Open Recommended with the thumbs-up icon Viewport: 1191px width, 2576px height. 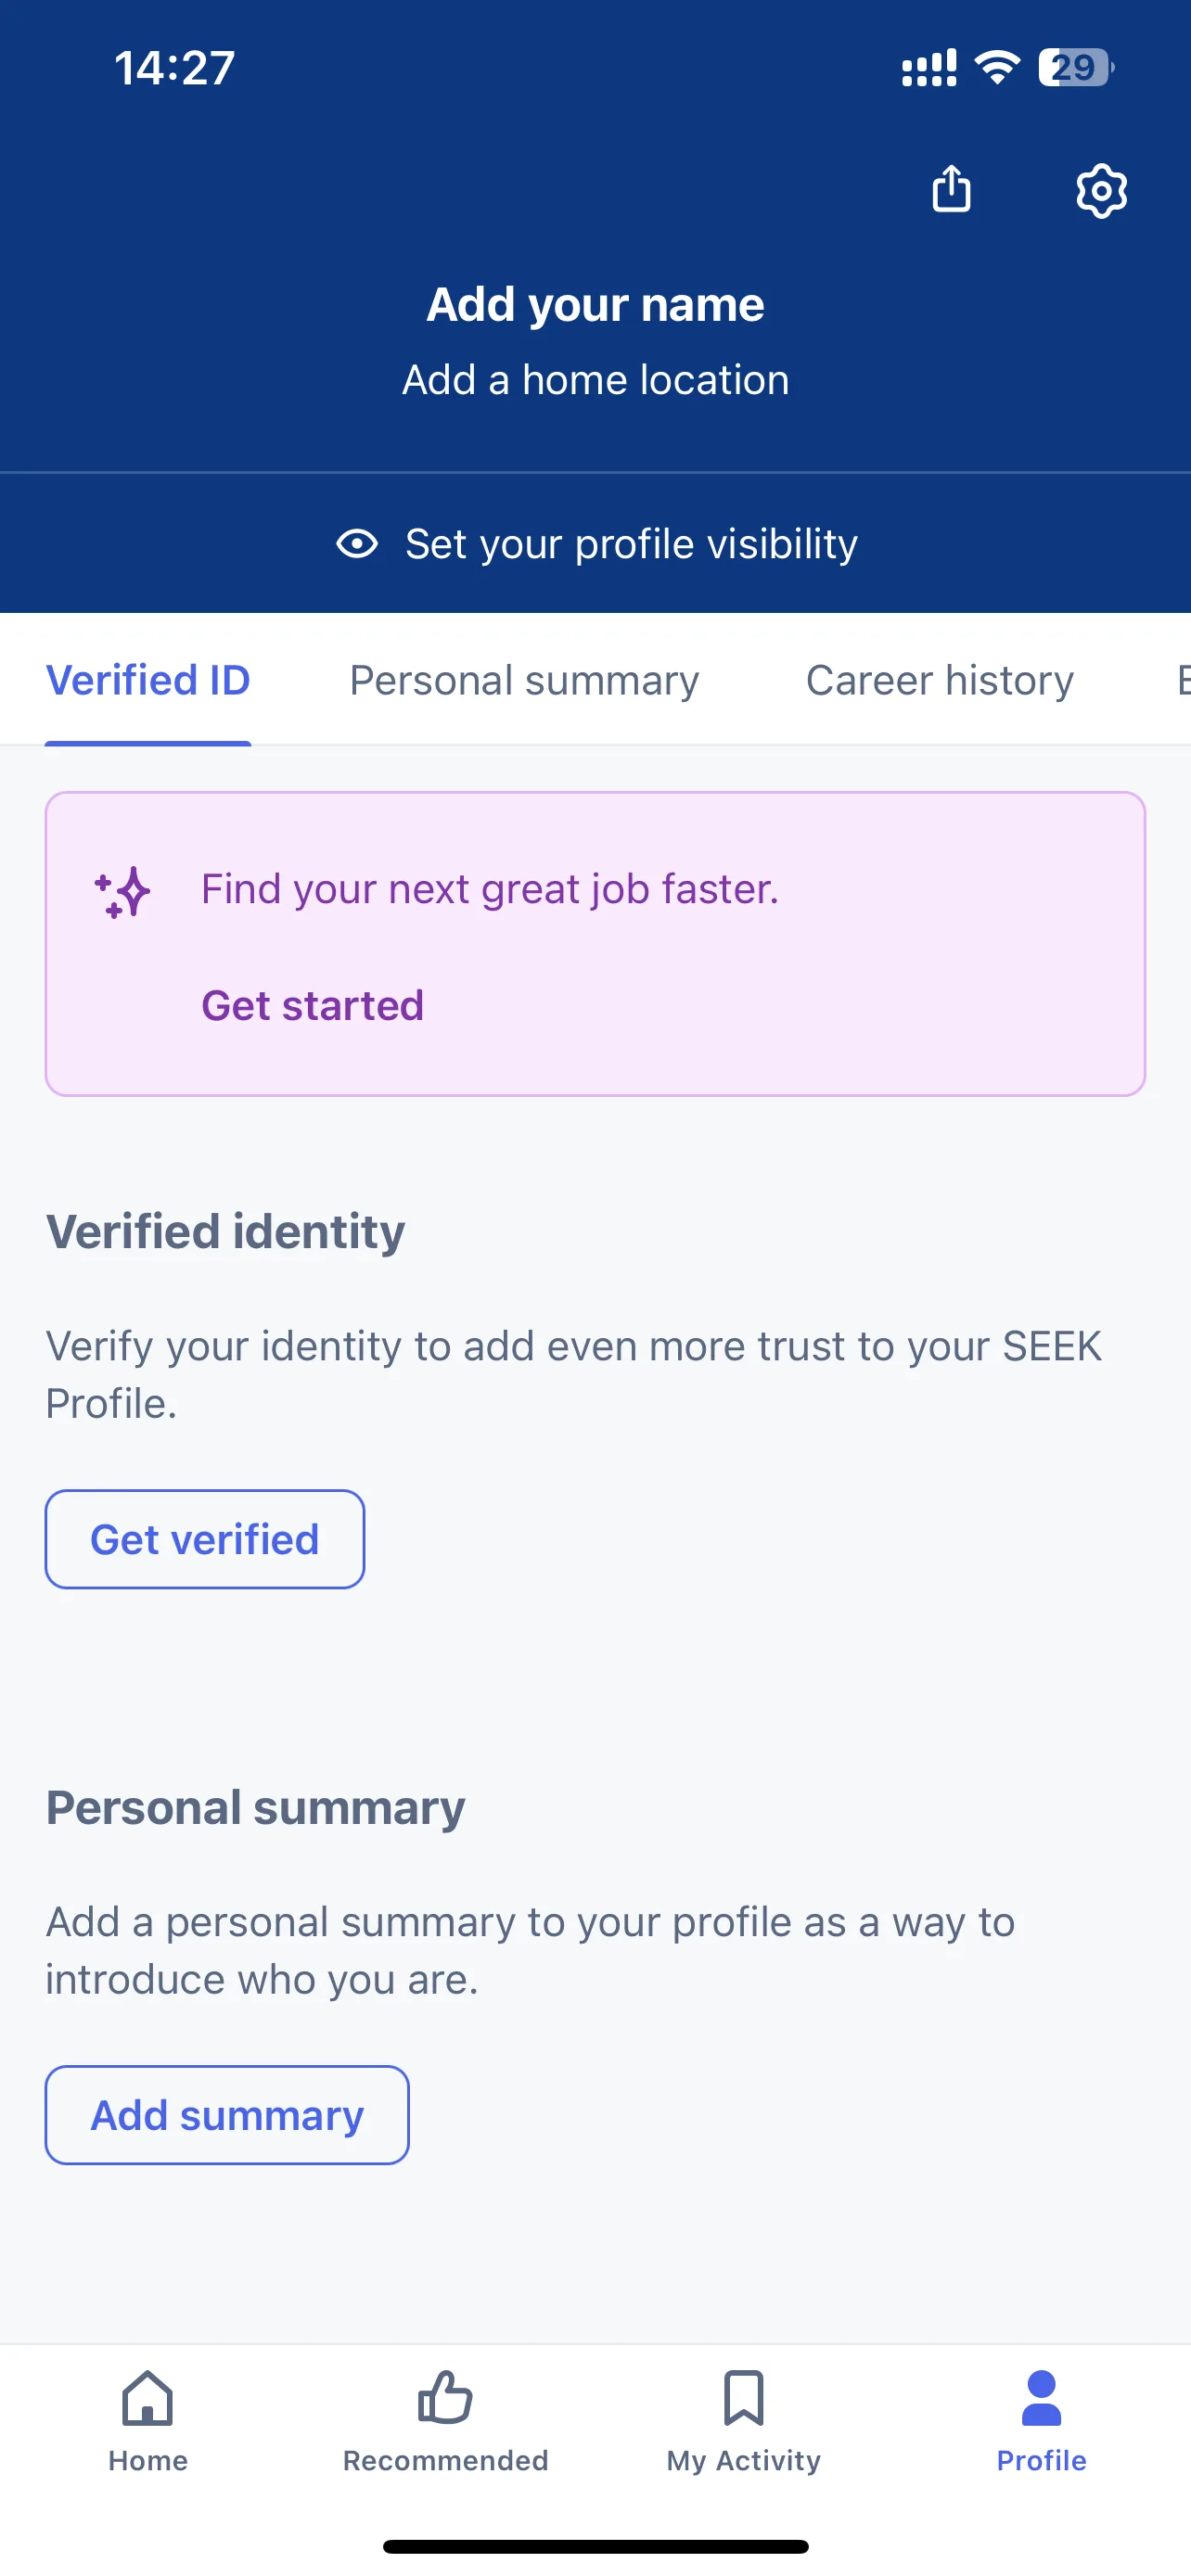pyautogui.click(x=445, y=2398)
